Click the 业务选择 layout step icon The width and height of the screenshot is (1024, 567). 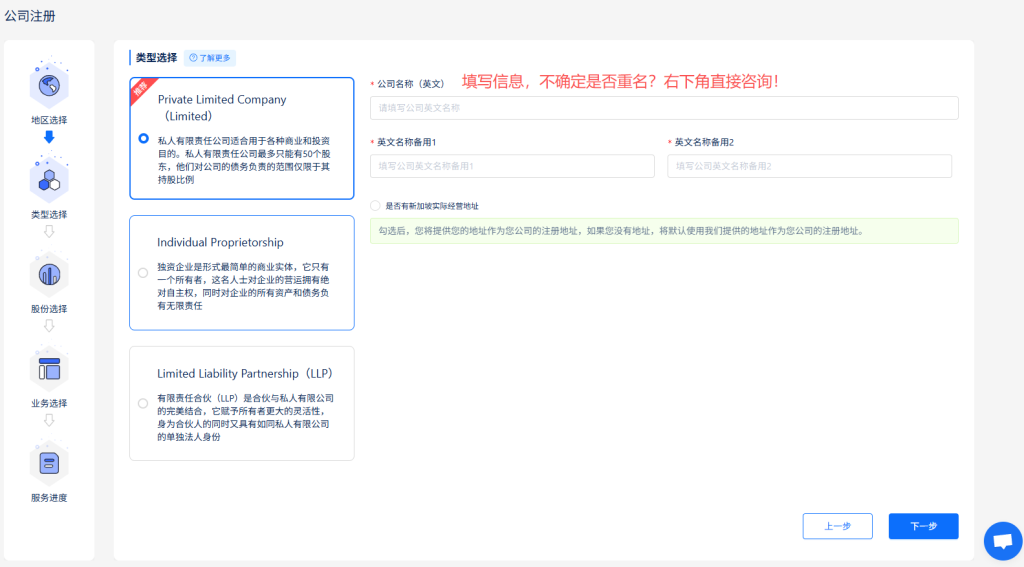(49, 369)
